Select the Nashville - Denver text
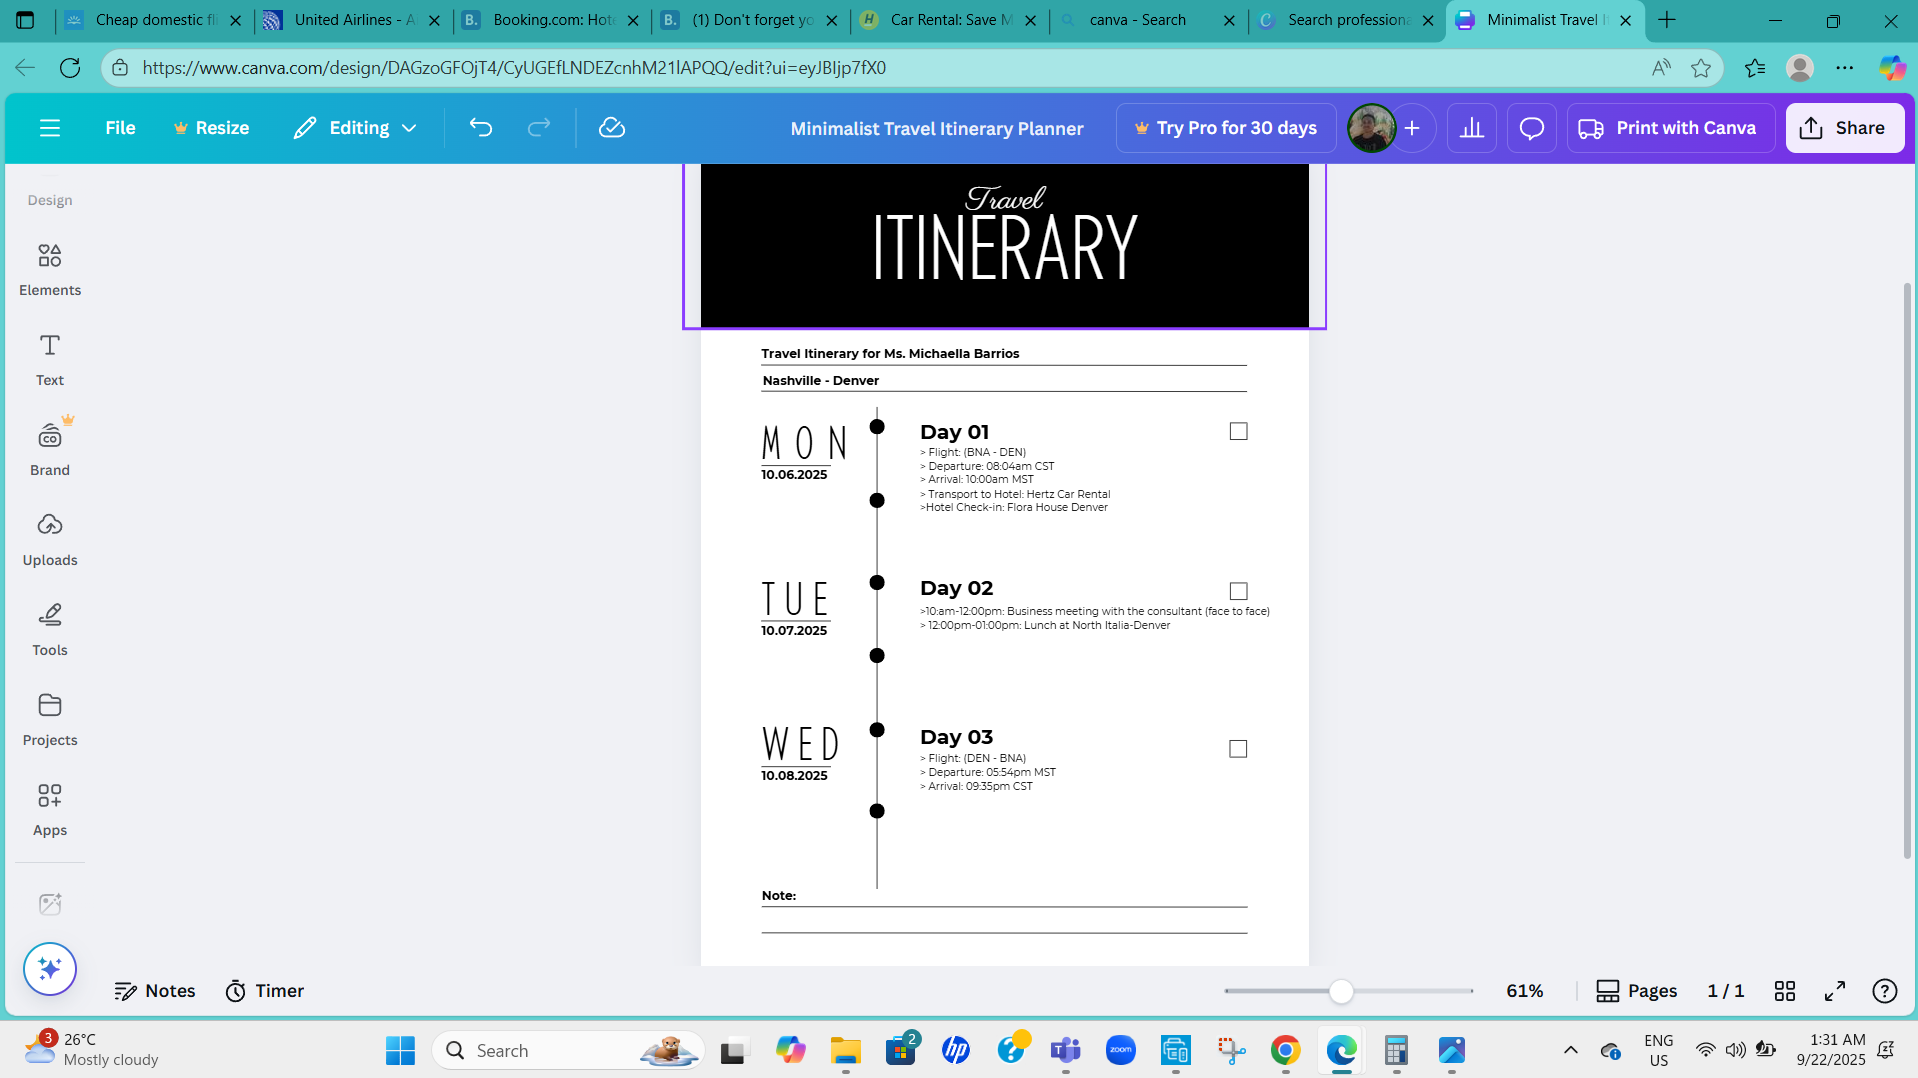The height and width of the screenshot is (1078, 1918). [x=820, y=381]
